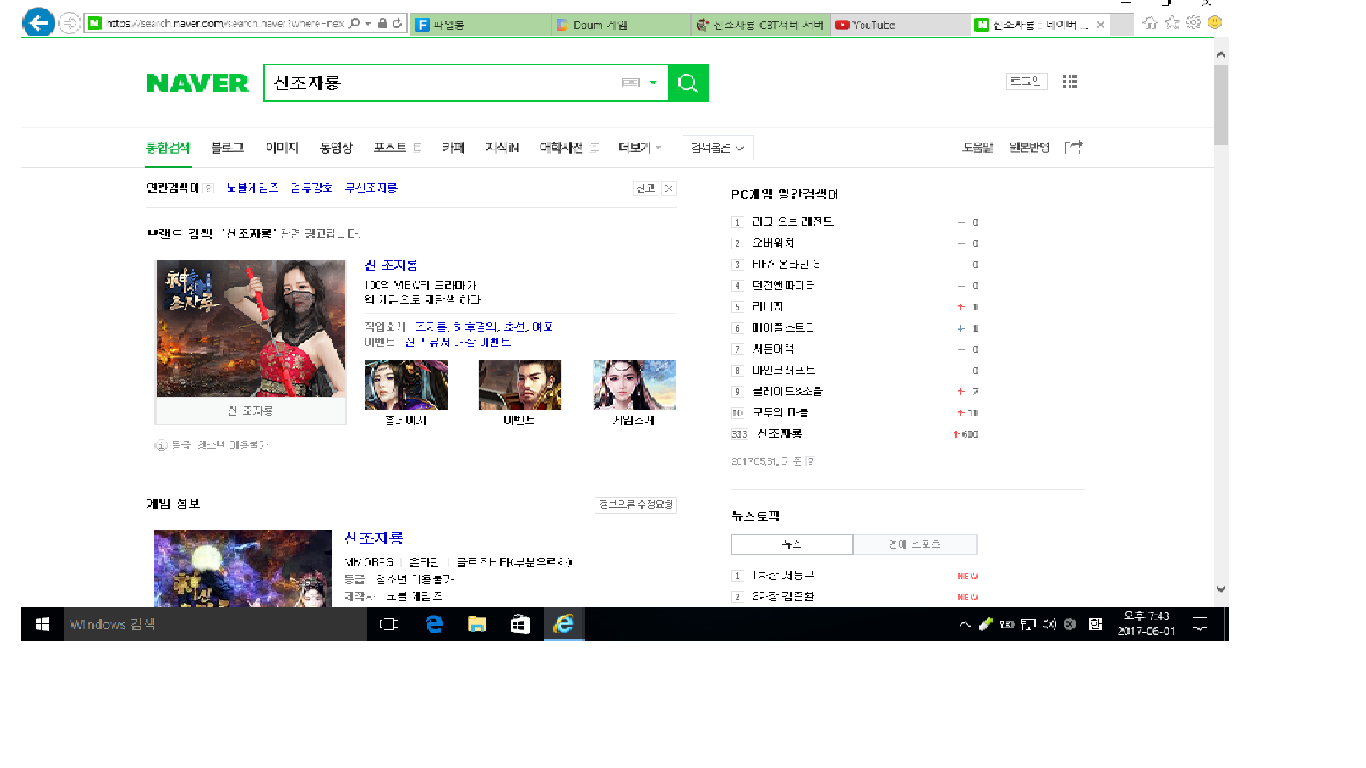
Task: Click the share icon next to 질문반영
Action: point(1074,147)
